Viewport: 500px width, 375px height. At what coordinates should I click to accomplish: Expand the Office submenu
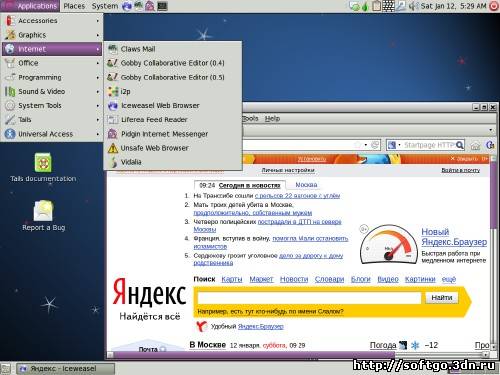[52, 63]
